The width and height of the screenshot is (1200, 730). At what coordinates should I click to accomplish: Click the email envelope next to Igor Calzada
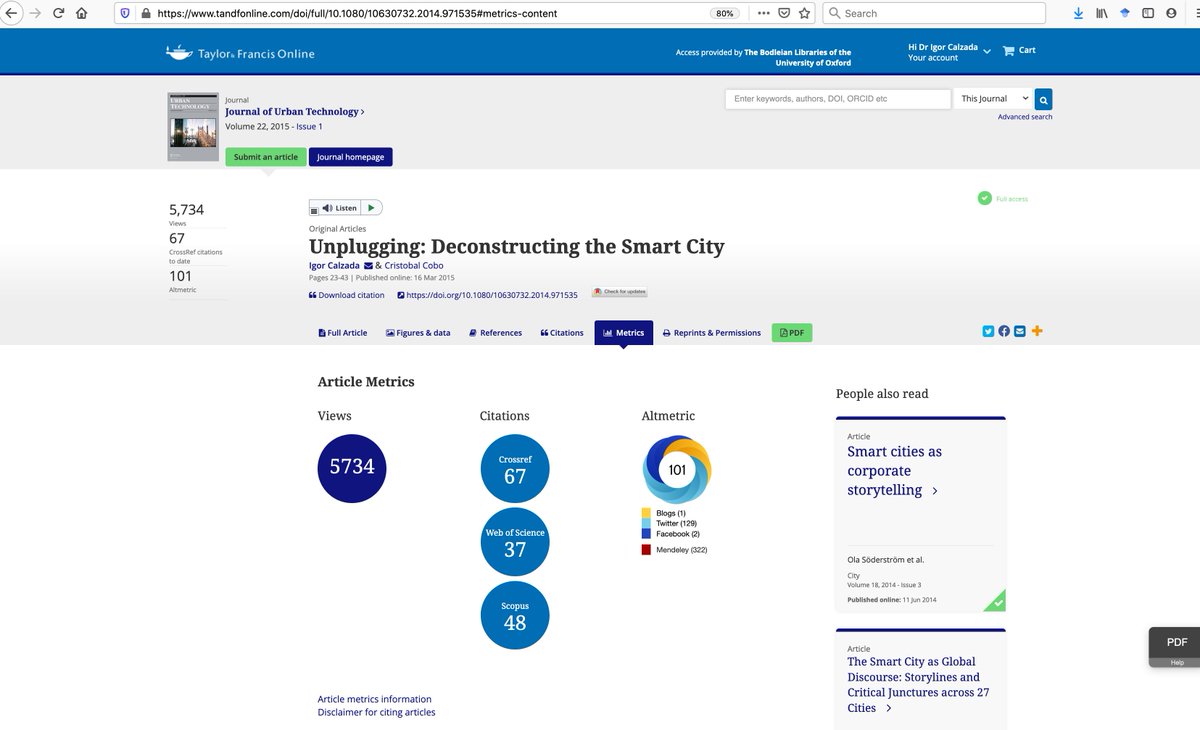[368, 266]
